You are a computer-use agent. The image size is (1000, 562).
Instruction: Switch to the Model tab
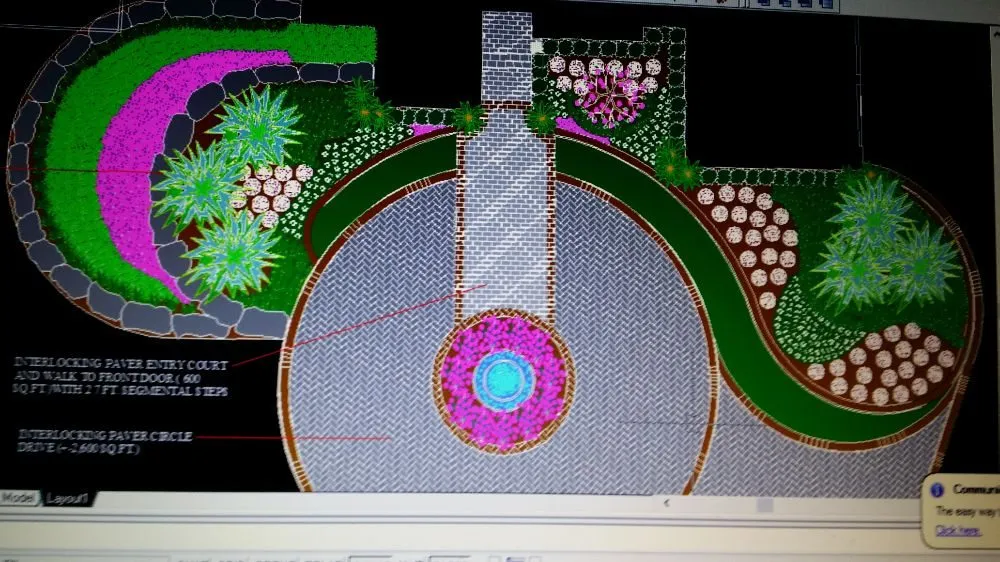18,497
